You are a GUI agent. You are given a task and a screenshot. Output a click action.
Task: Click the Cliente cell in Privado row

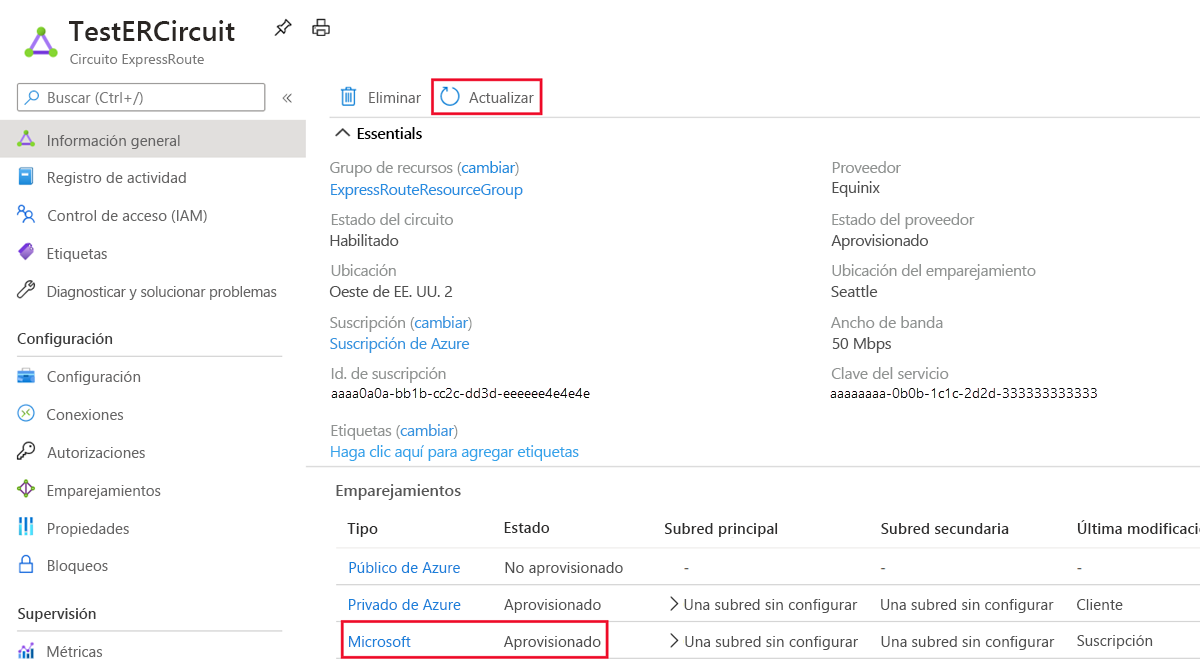point(1100,605)
